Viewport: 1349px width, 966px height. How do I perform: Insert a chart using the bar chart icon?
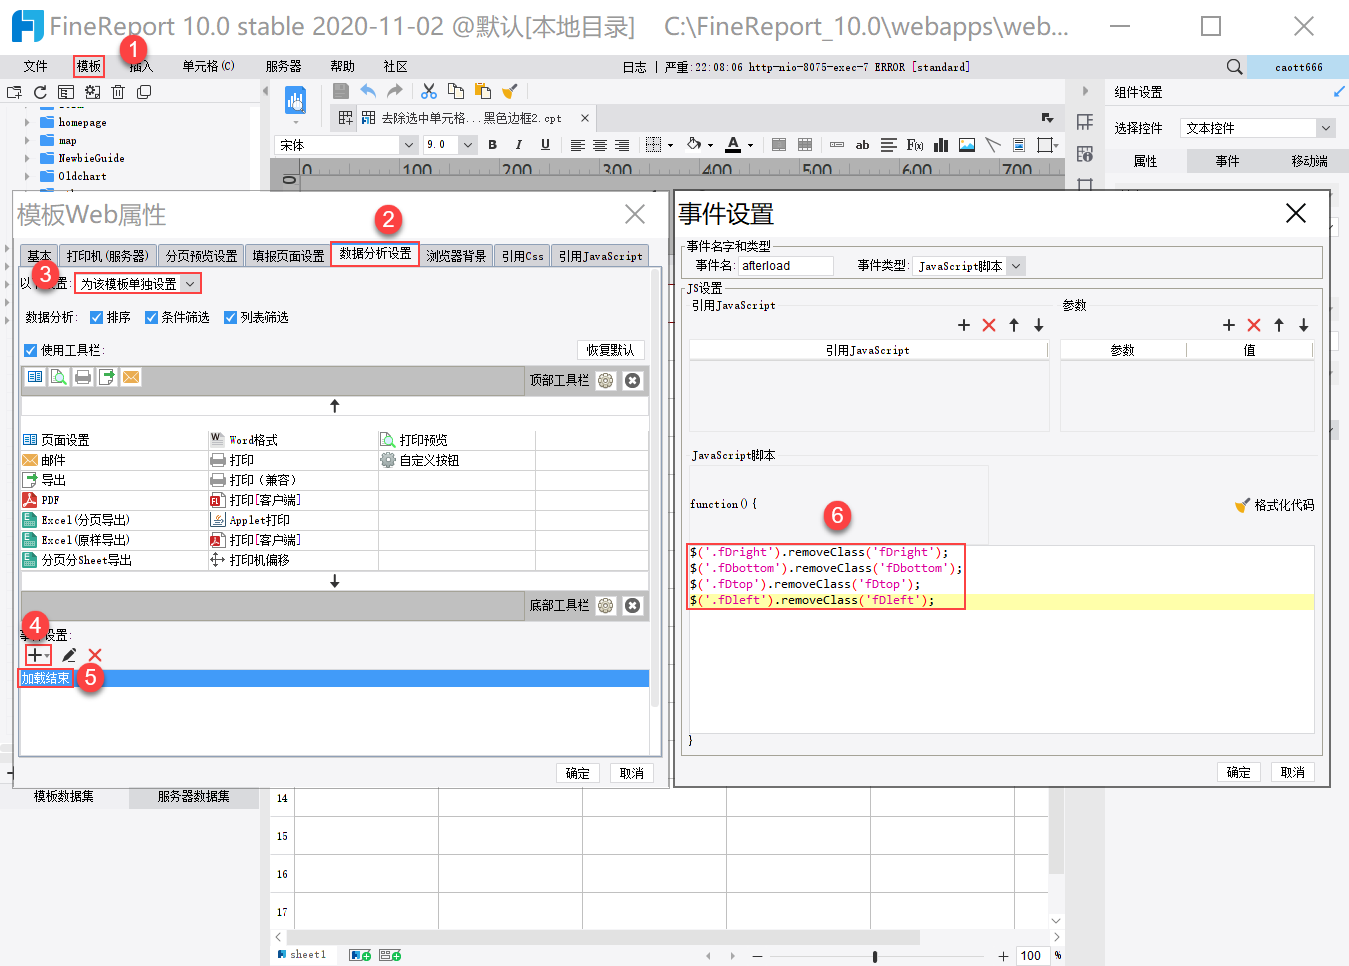(941, 145)
